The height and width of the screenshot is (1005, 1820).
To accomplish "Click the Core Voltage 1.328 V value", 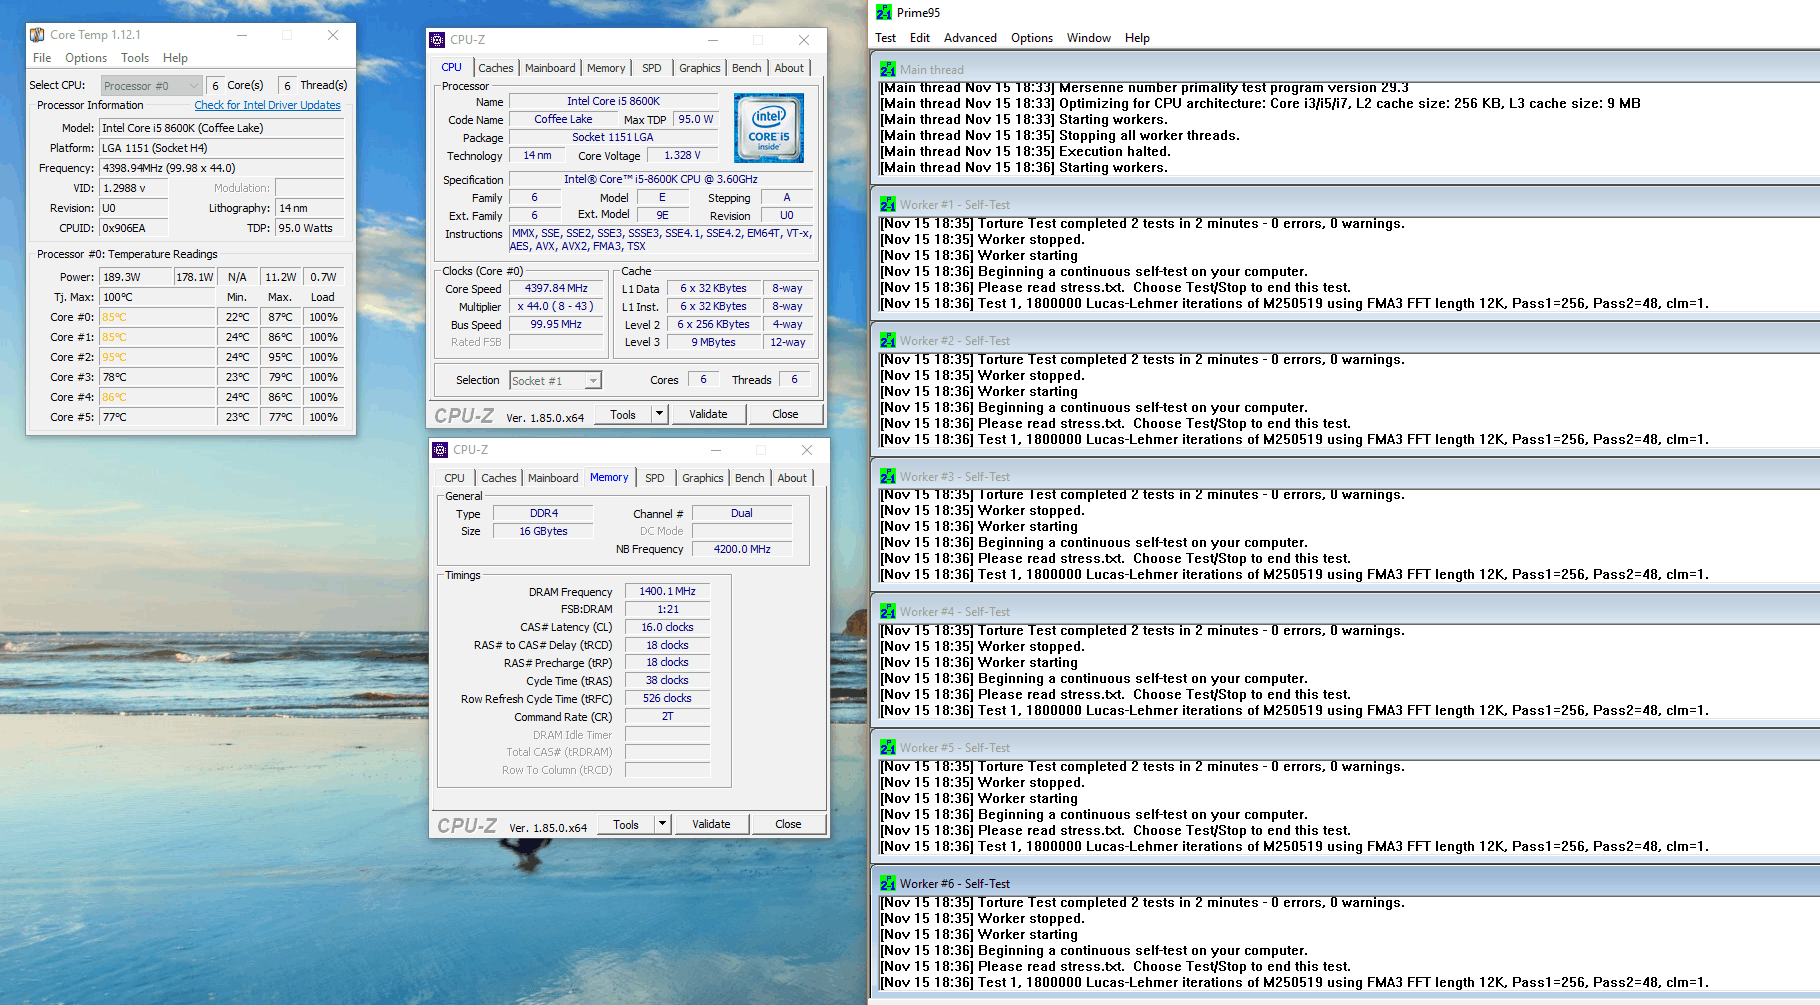I will click(x=682, y=155).
